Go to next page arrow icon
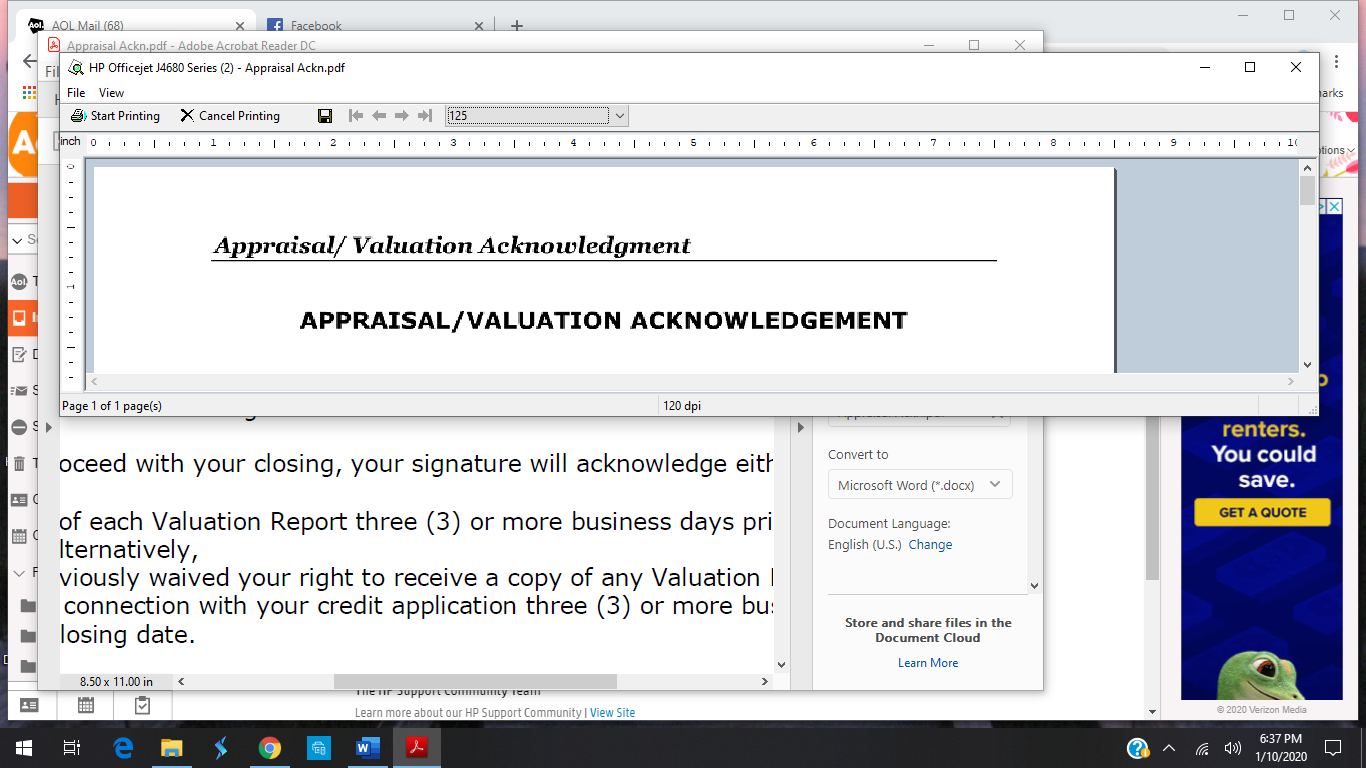This screenshot has height=768, width=1366. [x=402, y=116]
